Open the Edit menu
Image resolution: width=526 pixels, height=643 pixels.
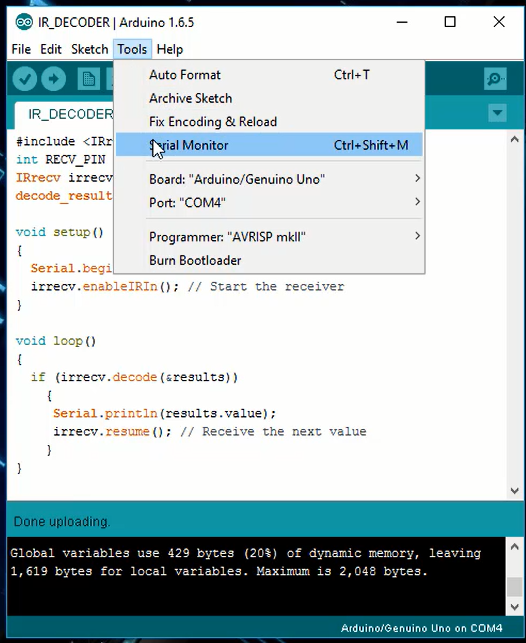[x=51, y=49]
